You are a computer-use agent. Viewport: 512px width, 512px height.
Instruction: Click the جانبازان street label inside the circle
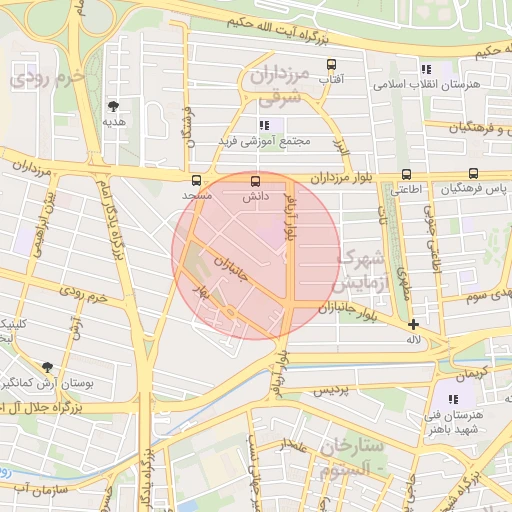coord(231,268)
